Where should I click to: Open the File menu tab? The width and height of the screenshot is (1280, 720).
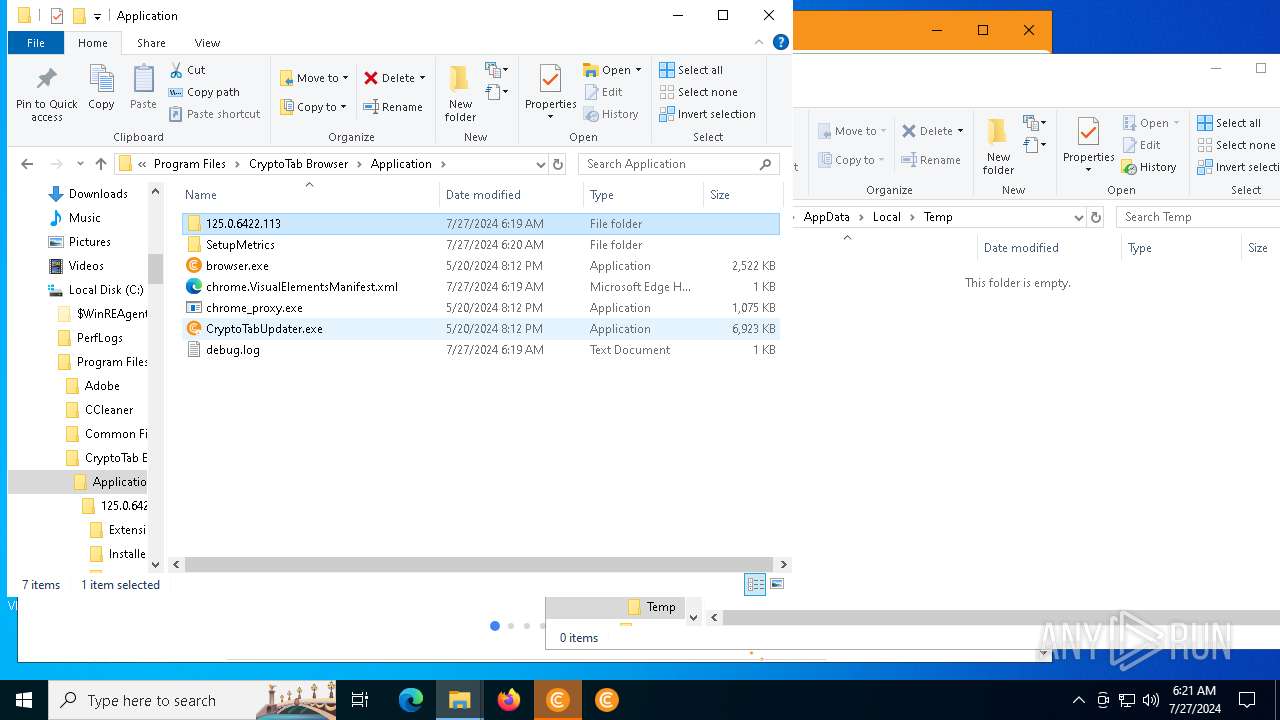pos(36,43)
